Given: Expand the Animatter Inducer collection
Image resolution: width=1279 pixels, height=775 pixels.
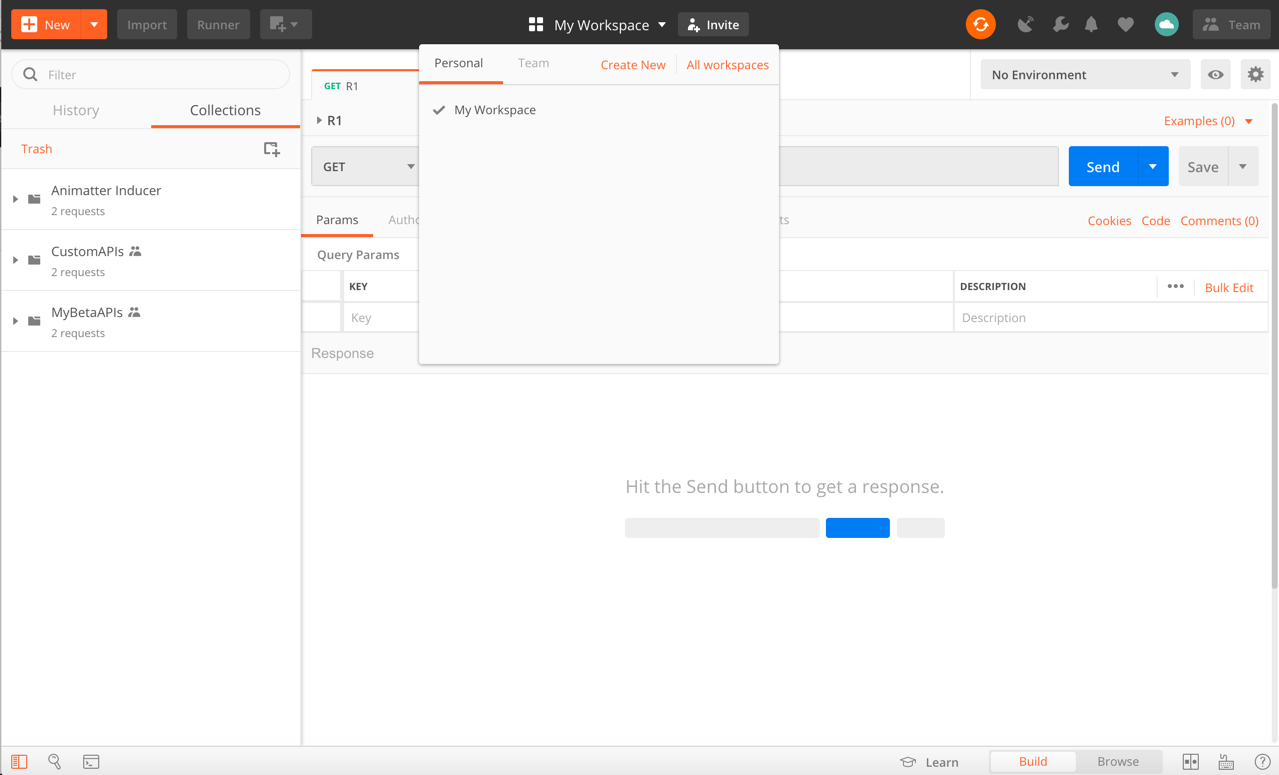Looking at the screenshot, I should [x=15, y=199].
